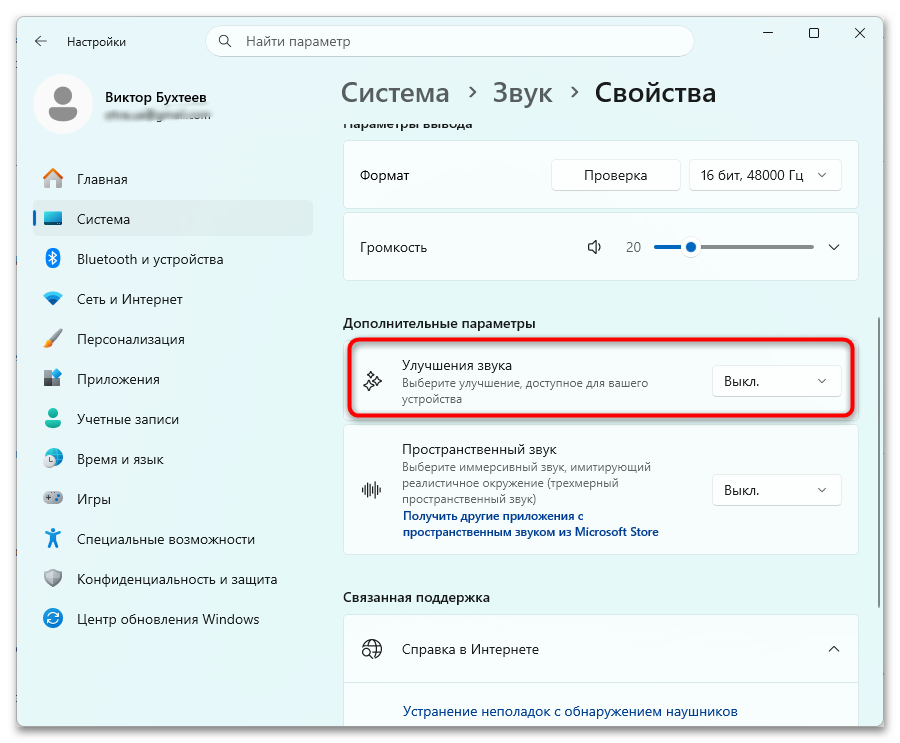Maximize the Settings window
The height and width of the screenshot is (743, 900).
814,33
